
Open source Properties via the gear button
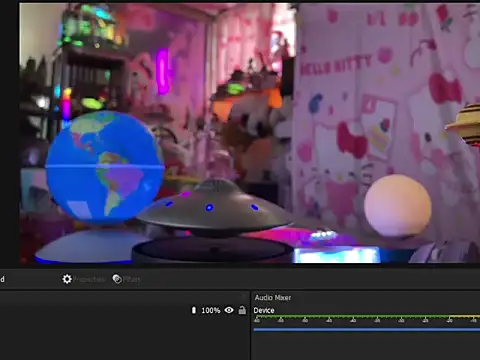[x=83, y=279]
